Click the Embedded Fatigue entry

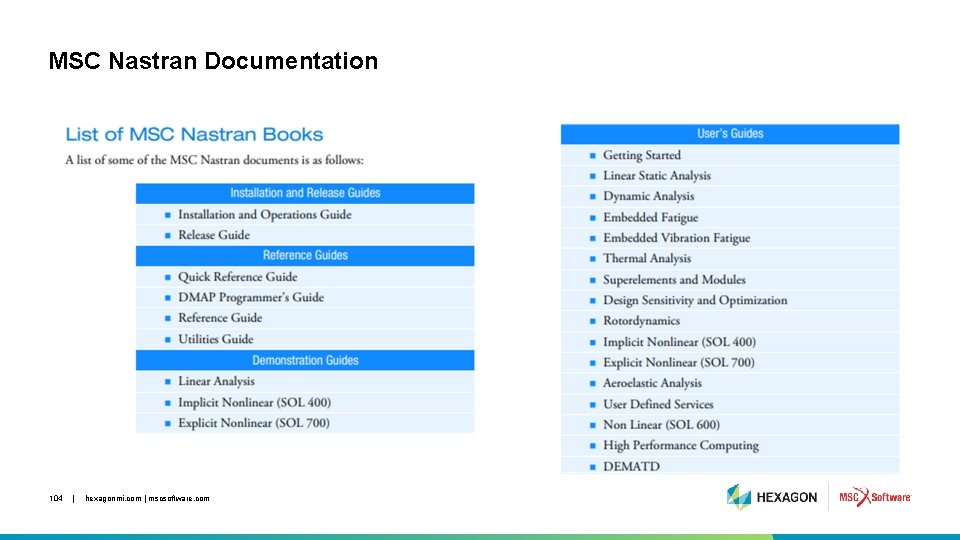650,217
